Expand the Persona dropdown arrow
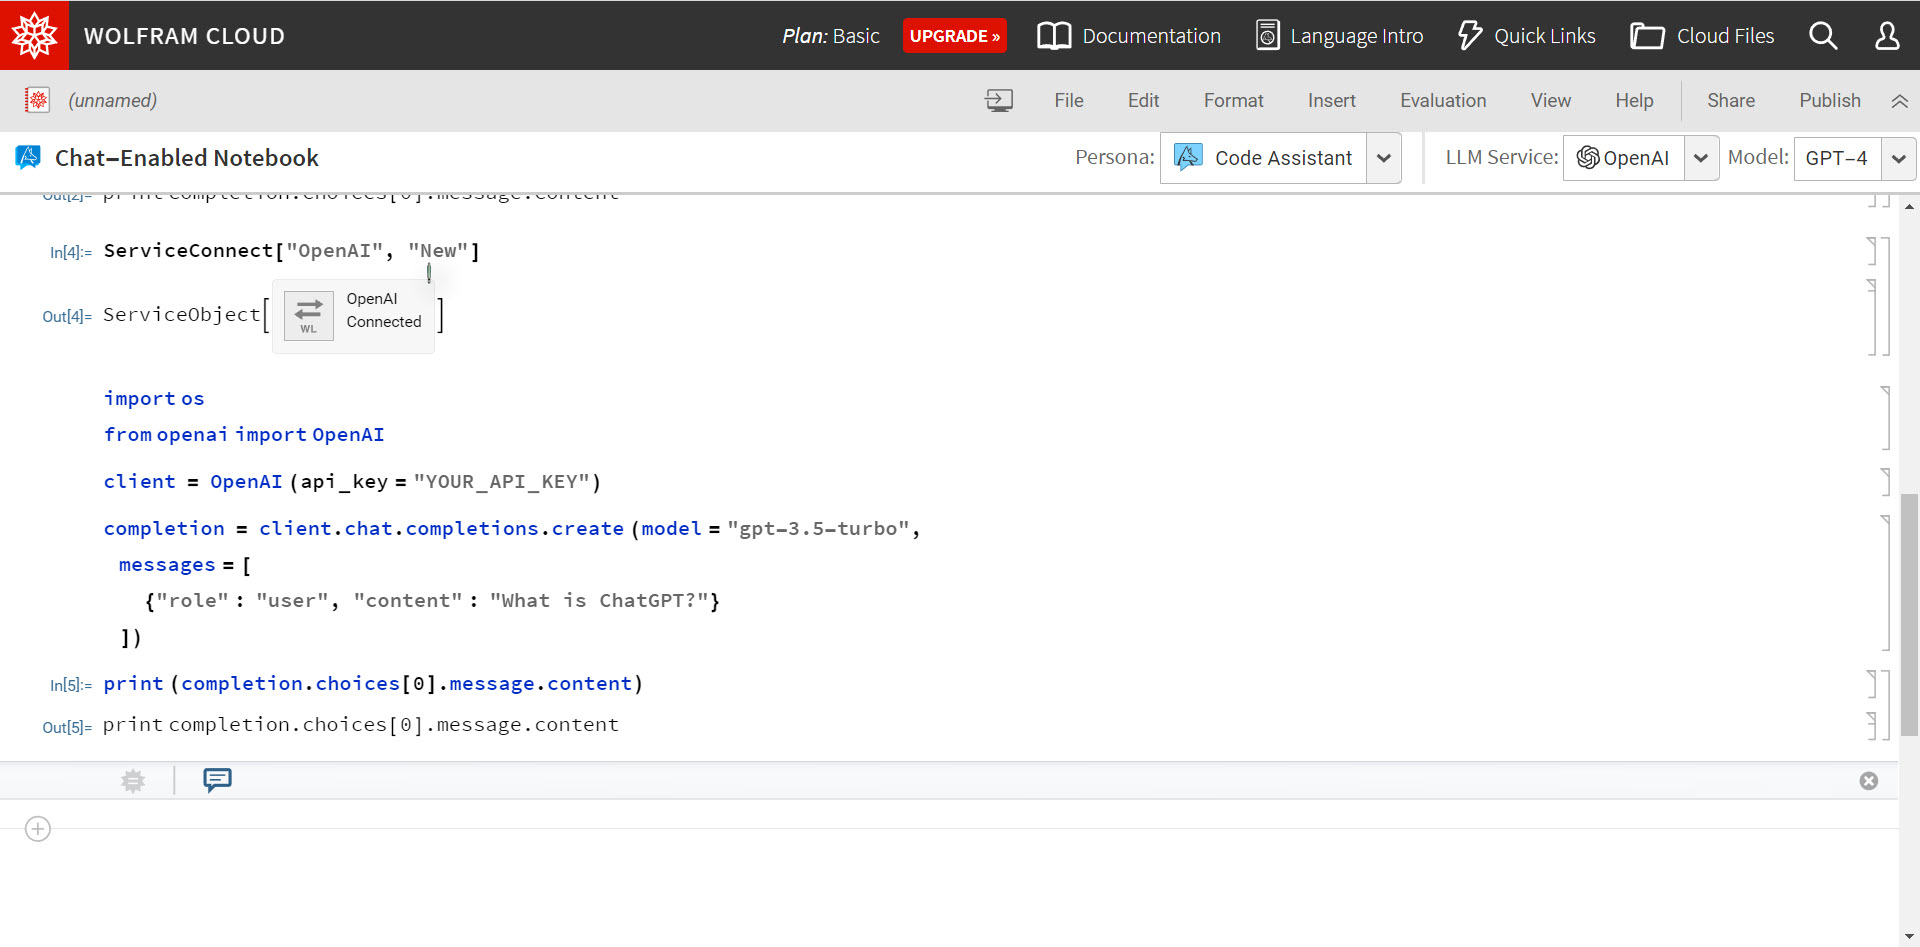This screenshot has width=1920, height=947. tap(1383, 158)
